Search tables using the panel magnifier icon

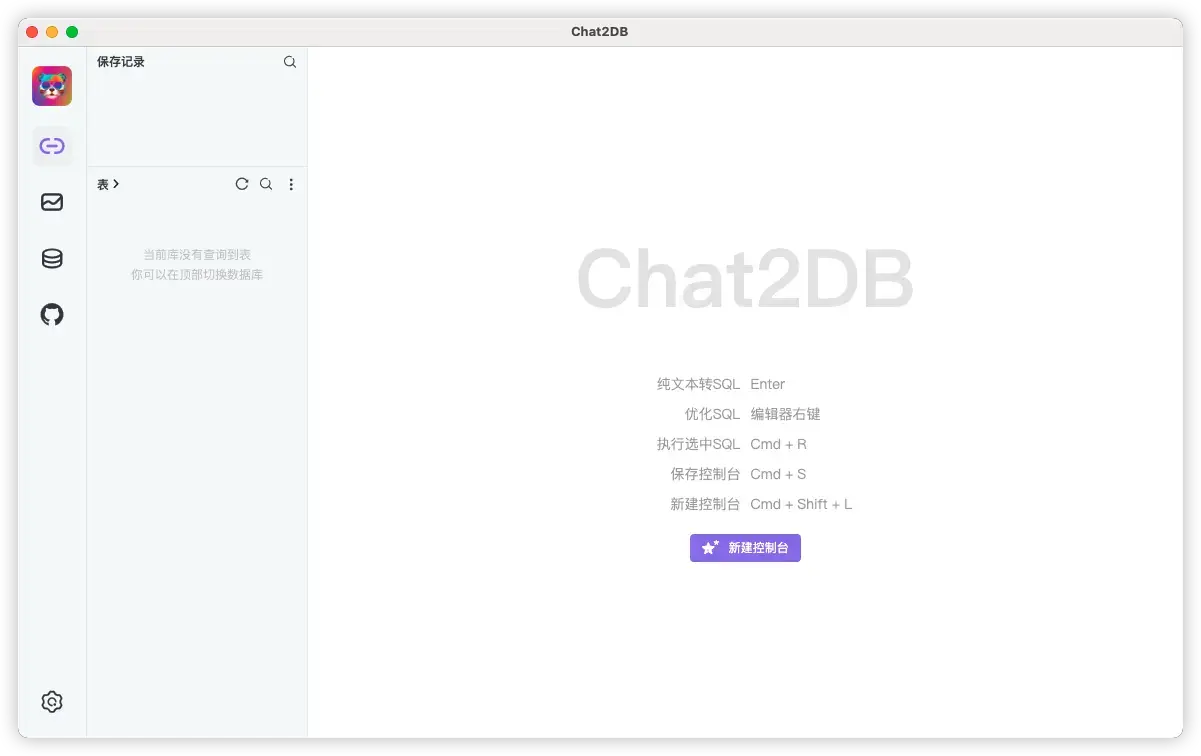[x=265, y=184]
